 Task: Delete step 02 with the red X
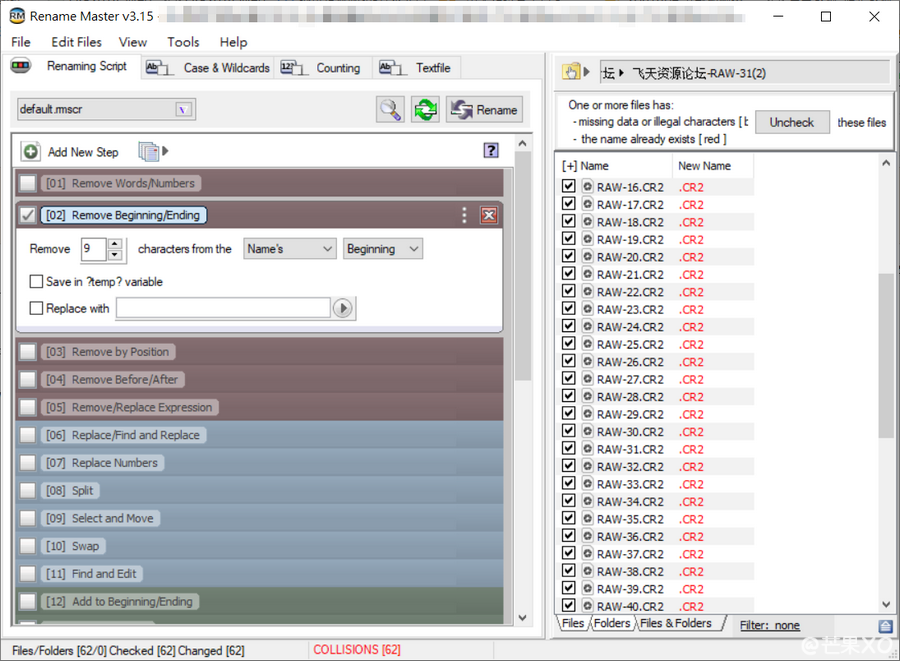click(x=489, y=215)
